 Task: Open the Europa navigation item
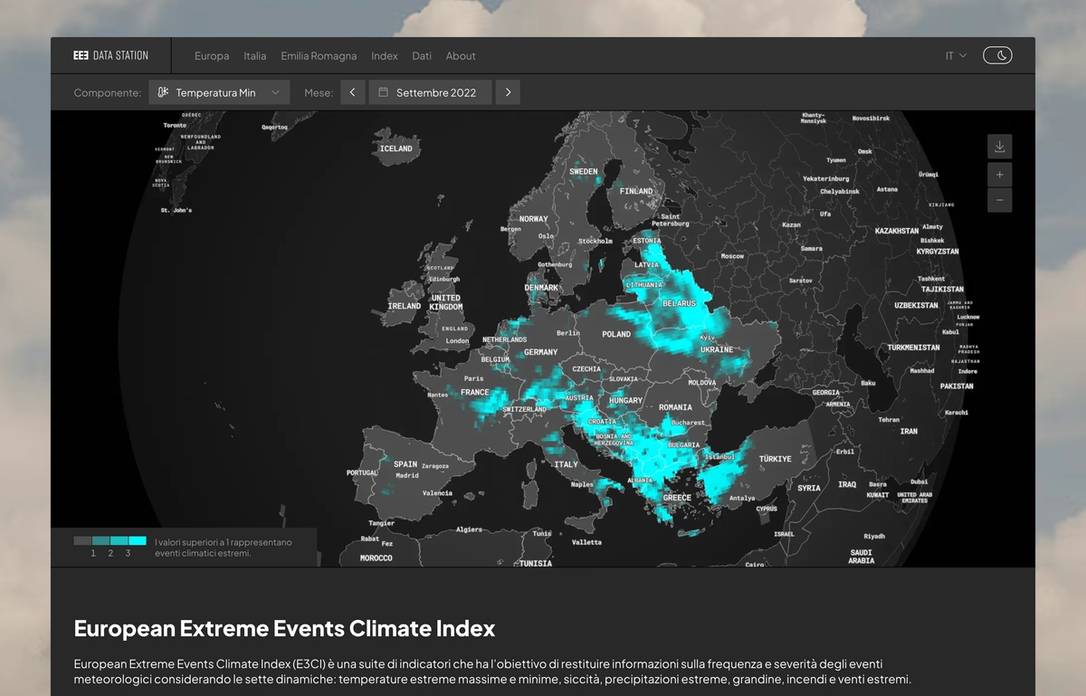(x=211, y=56)
